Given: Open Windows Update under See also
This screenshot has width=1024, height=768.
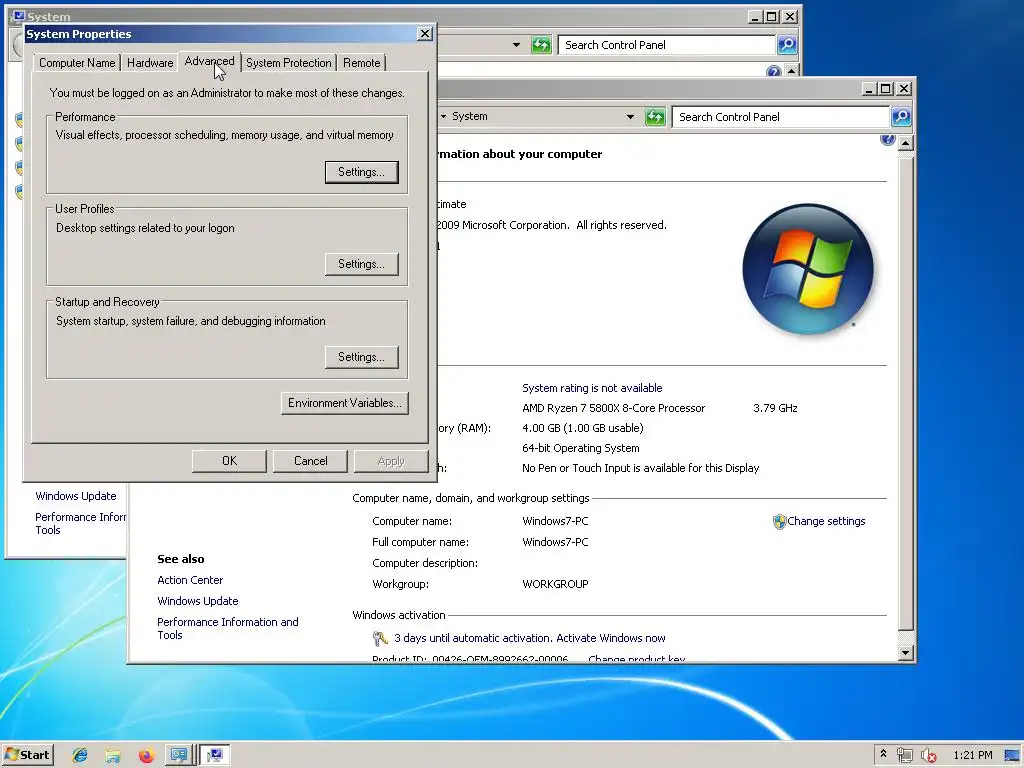Looking at the screenshot, I should coord(198,601).
